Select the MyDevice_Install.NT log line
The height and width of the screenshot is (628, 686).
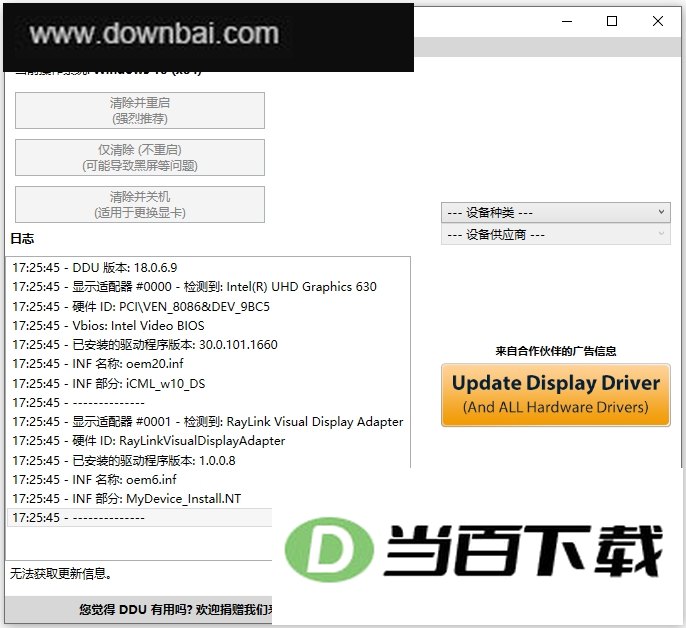(x=126, y=498)
